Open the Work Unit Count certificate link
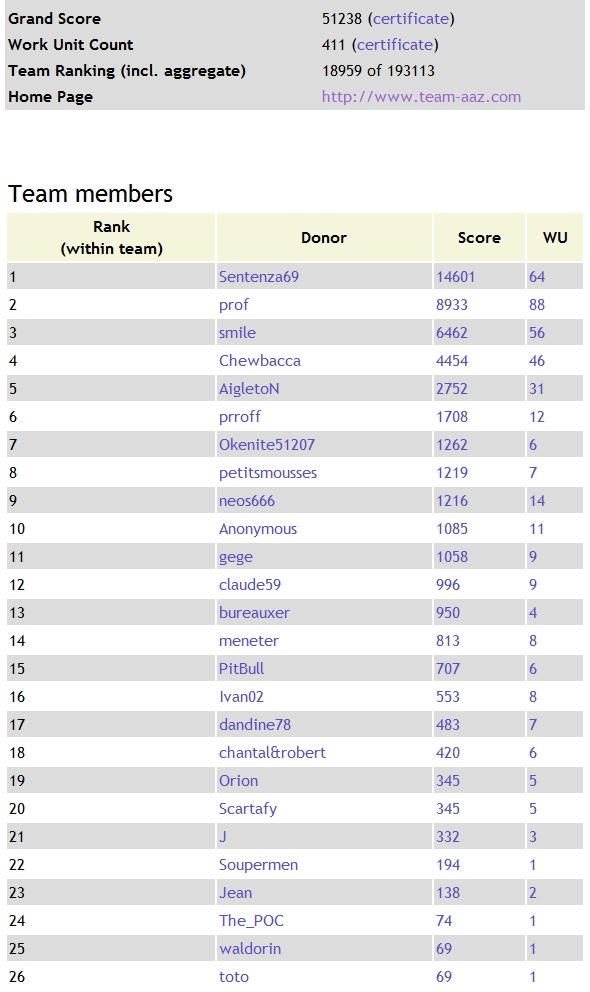 pos(395,45)
